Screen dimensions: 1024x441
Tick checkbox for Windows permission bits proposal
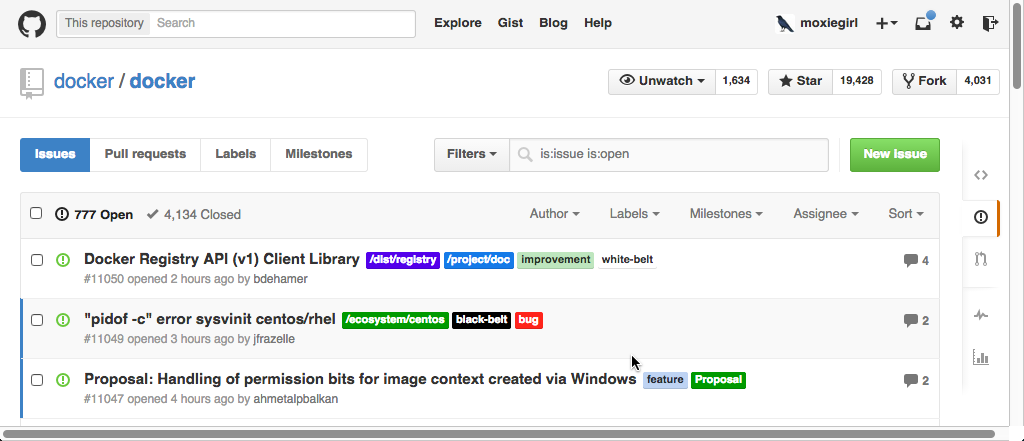point(37,380)
